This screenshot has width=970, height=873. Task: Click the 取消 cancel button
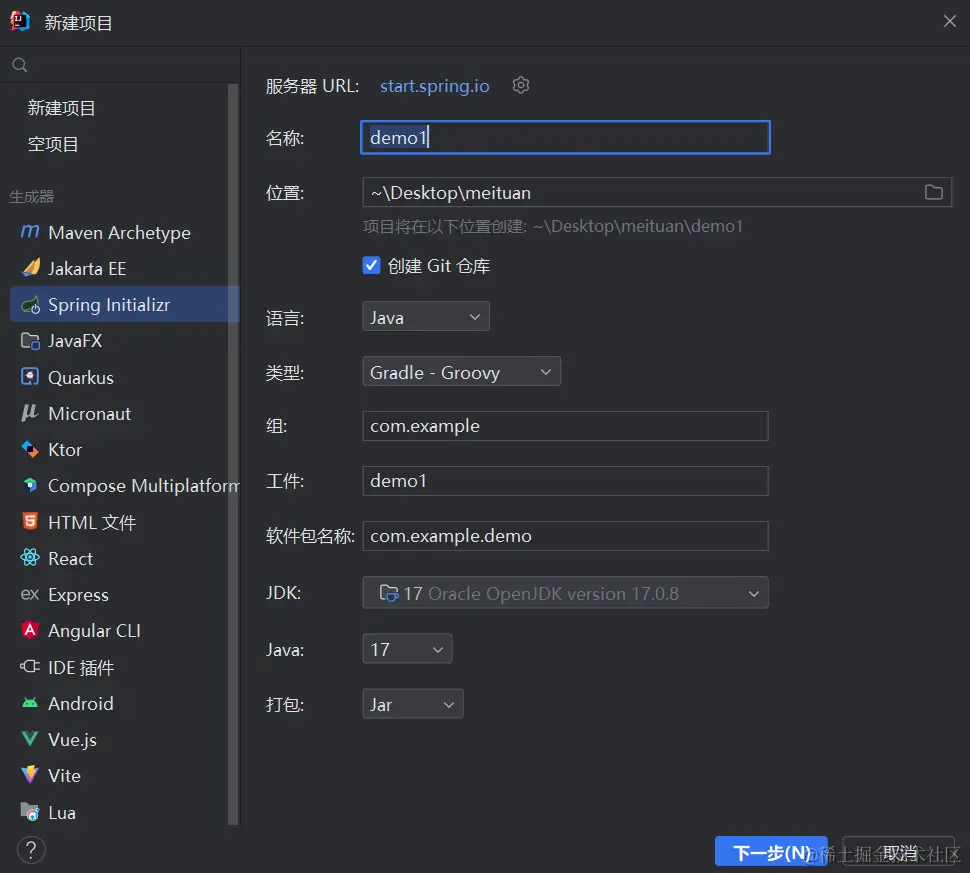899,853
